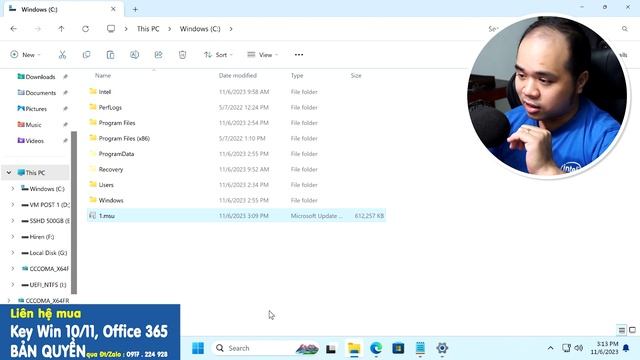Image resolution: width=640 pixels, height=360 pixels.
Task: Sort by Date modified column header
Action: [x=238, y=76]
